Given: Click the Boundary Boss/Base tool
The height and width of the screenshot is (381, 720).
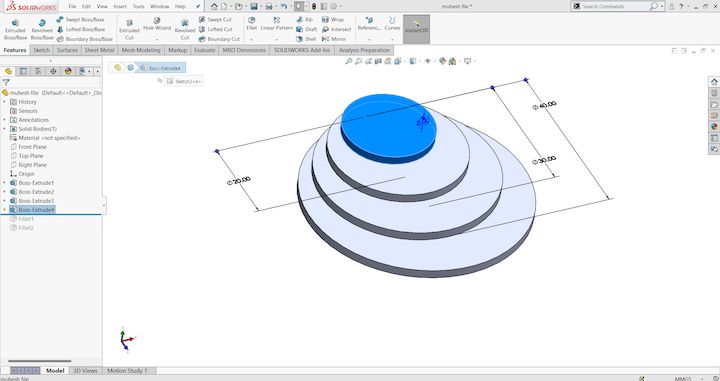Looking at the screenshot, I should (x=84, y=39).
